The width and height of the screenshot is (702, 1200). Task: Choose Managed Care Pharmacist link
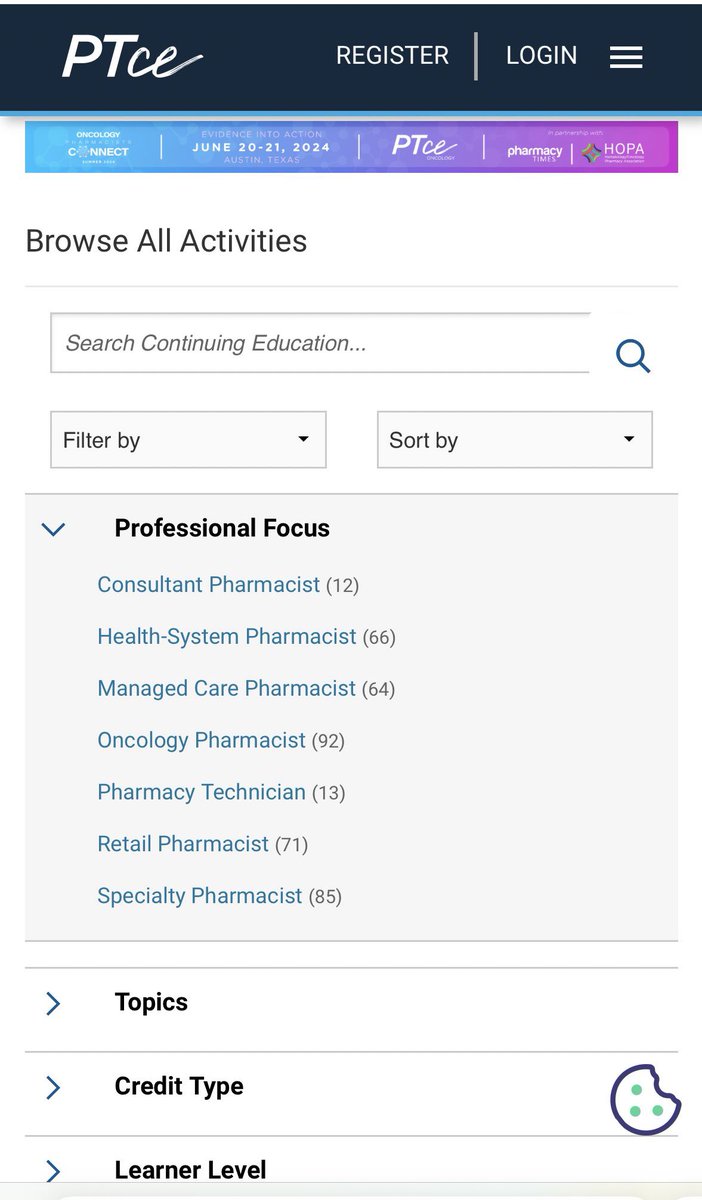[226, 688]
